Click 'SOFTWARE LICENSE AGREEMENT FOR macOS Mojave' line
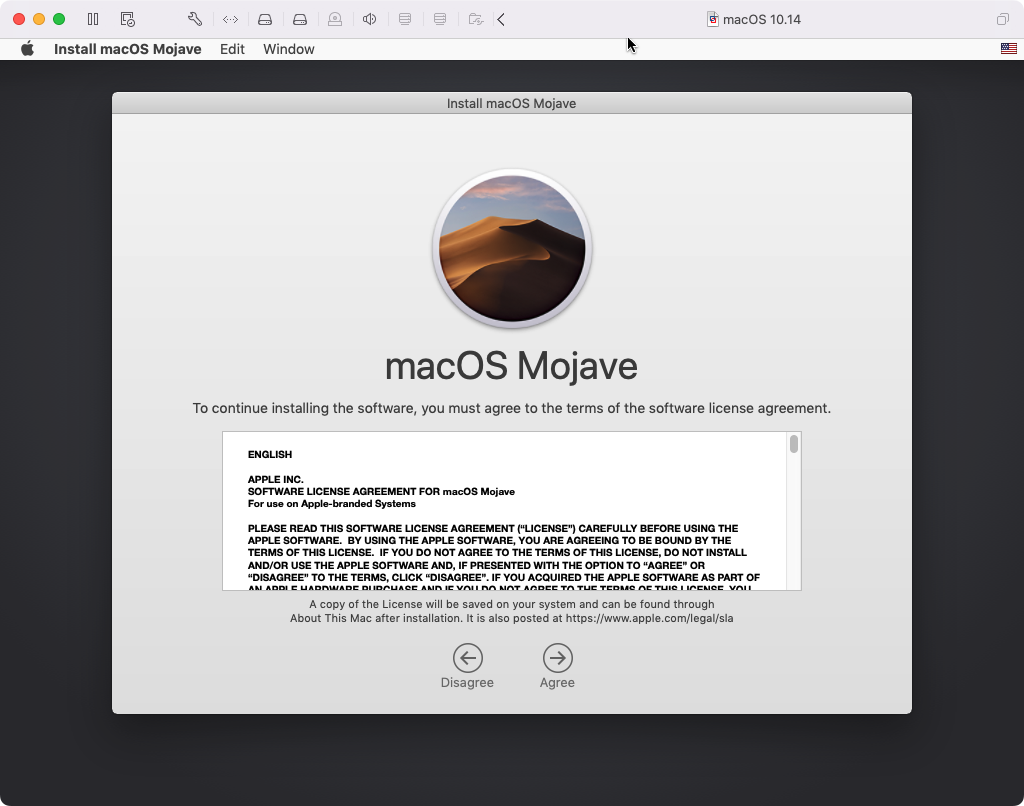 point(381,492)
